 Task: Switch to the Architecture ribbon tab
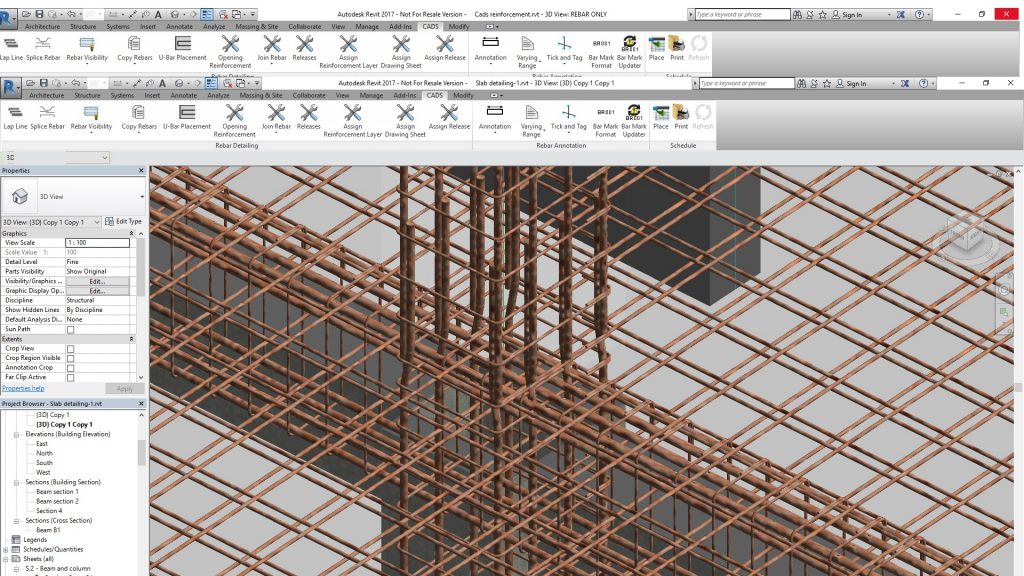[46, 94]
